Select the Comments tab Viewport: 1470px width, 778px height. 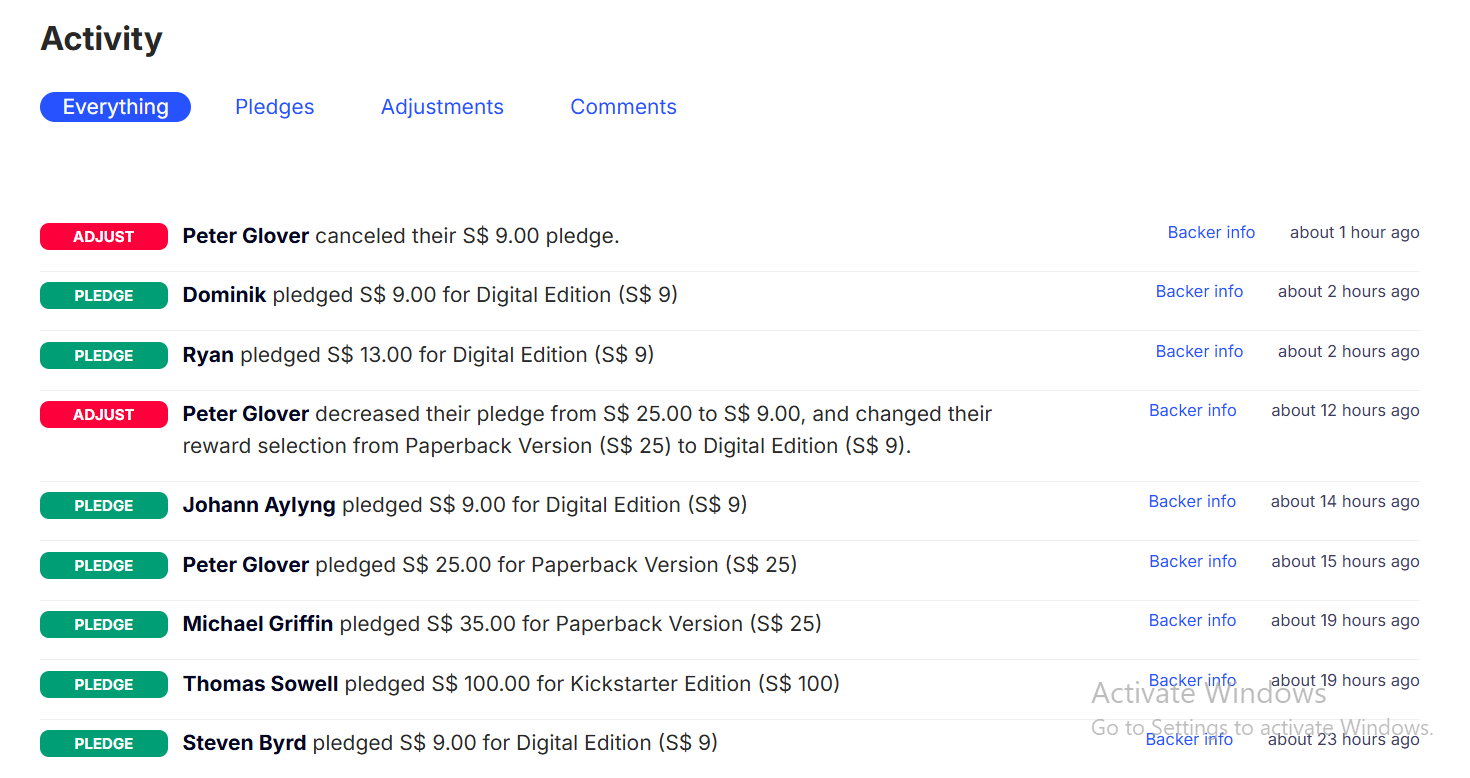(623, 107)
